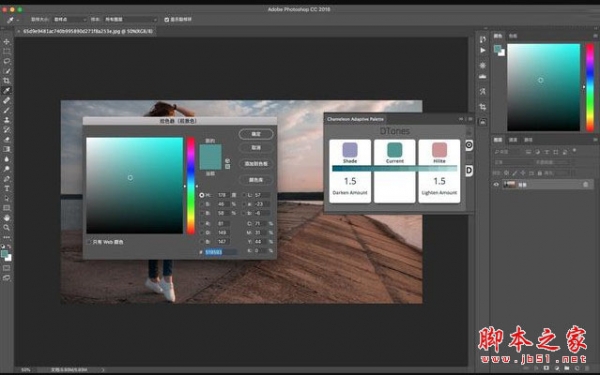Click the layer lock icon on background layer
The image size is (600, 375).
(x=585, y=184)
